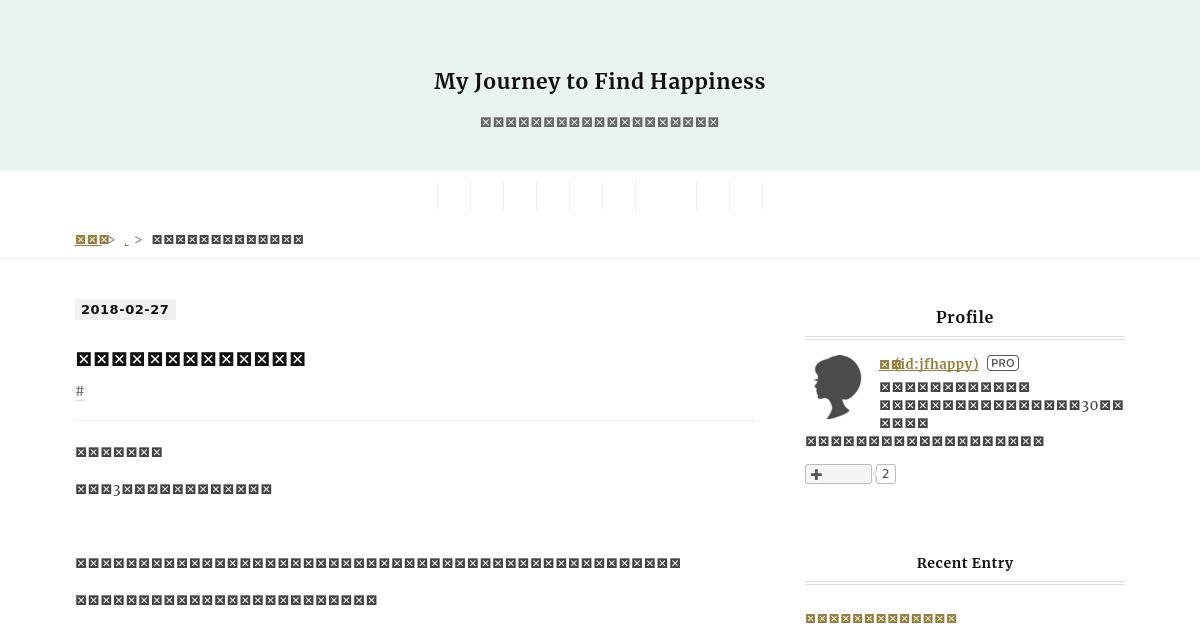Image resolution: width=1200 pixels, height=630 pixels.
Task: Click the blog subtitle under the main title
Action: 600,122
